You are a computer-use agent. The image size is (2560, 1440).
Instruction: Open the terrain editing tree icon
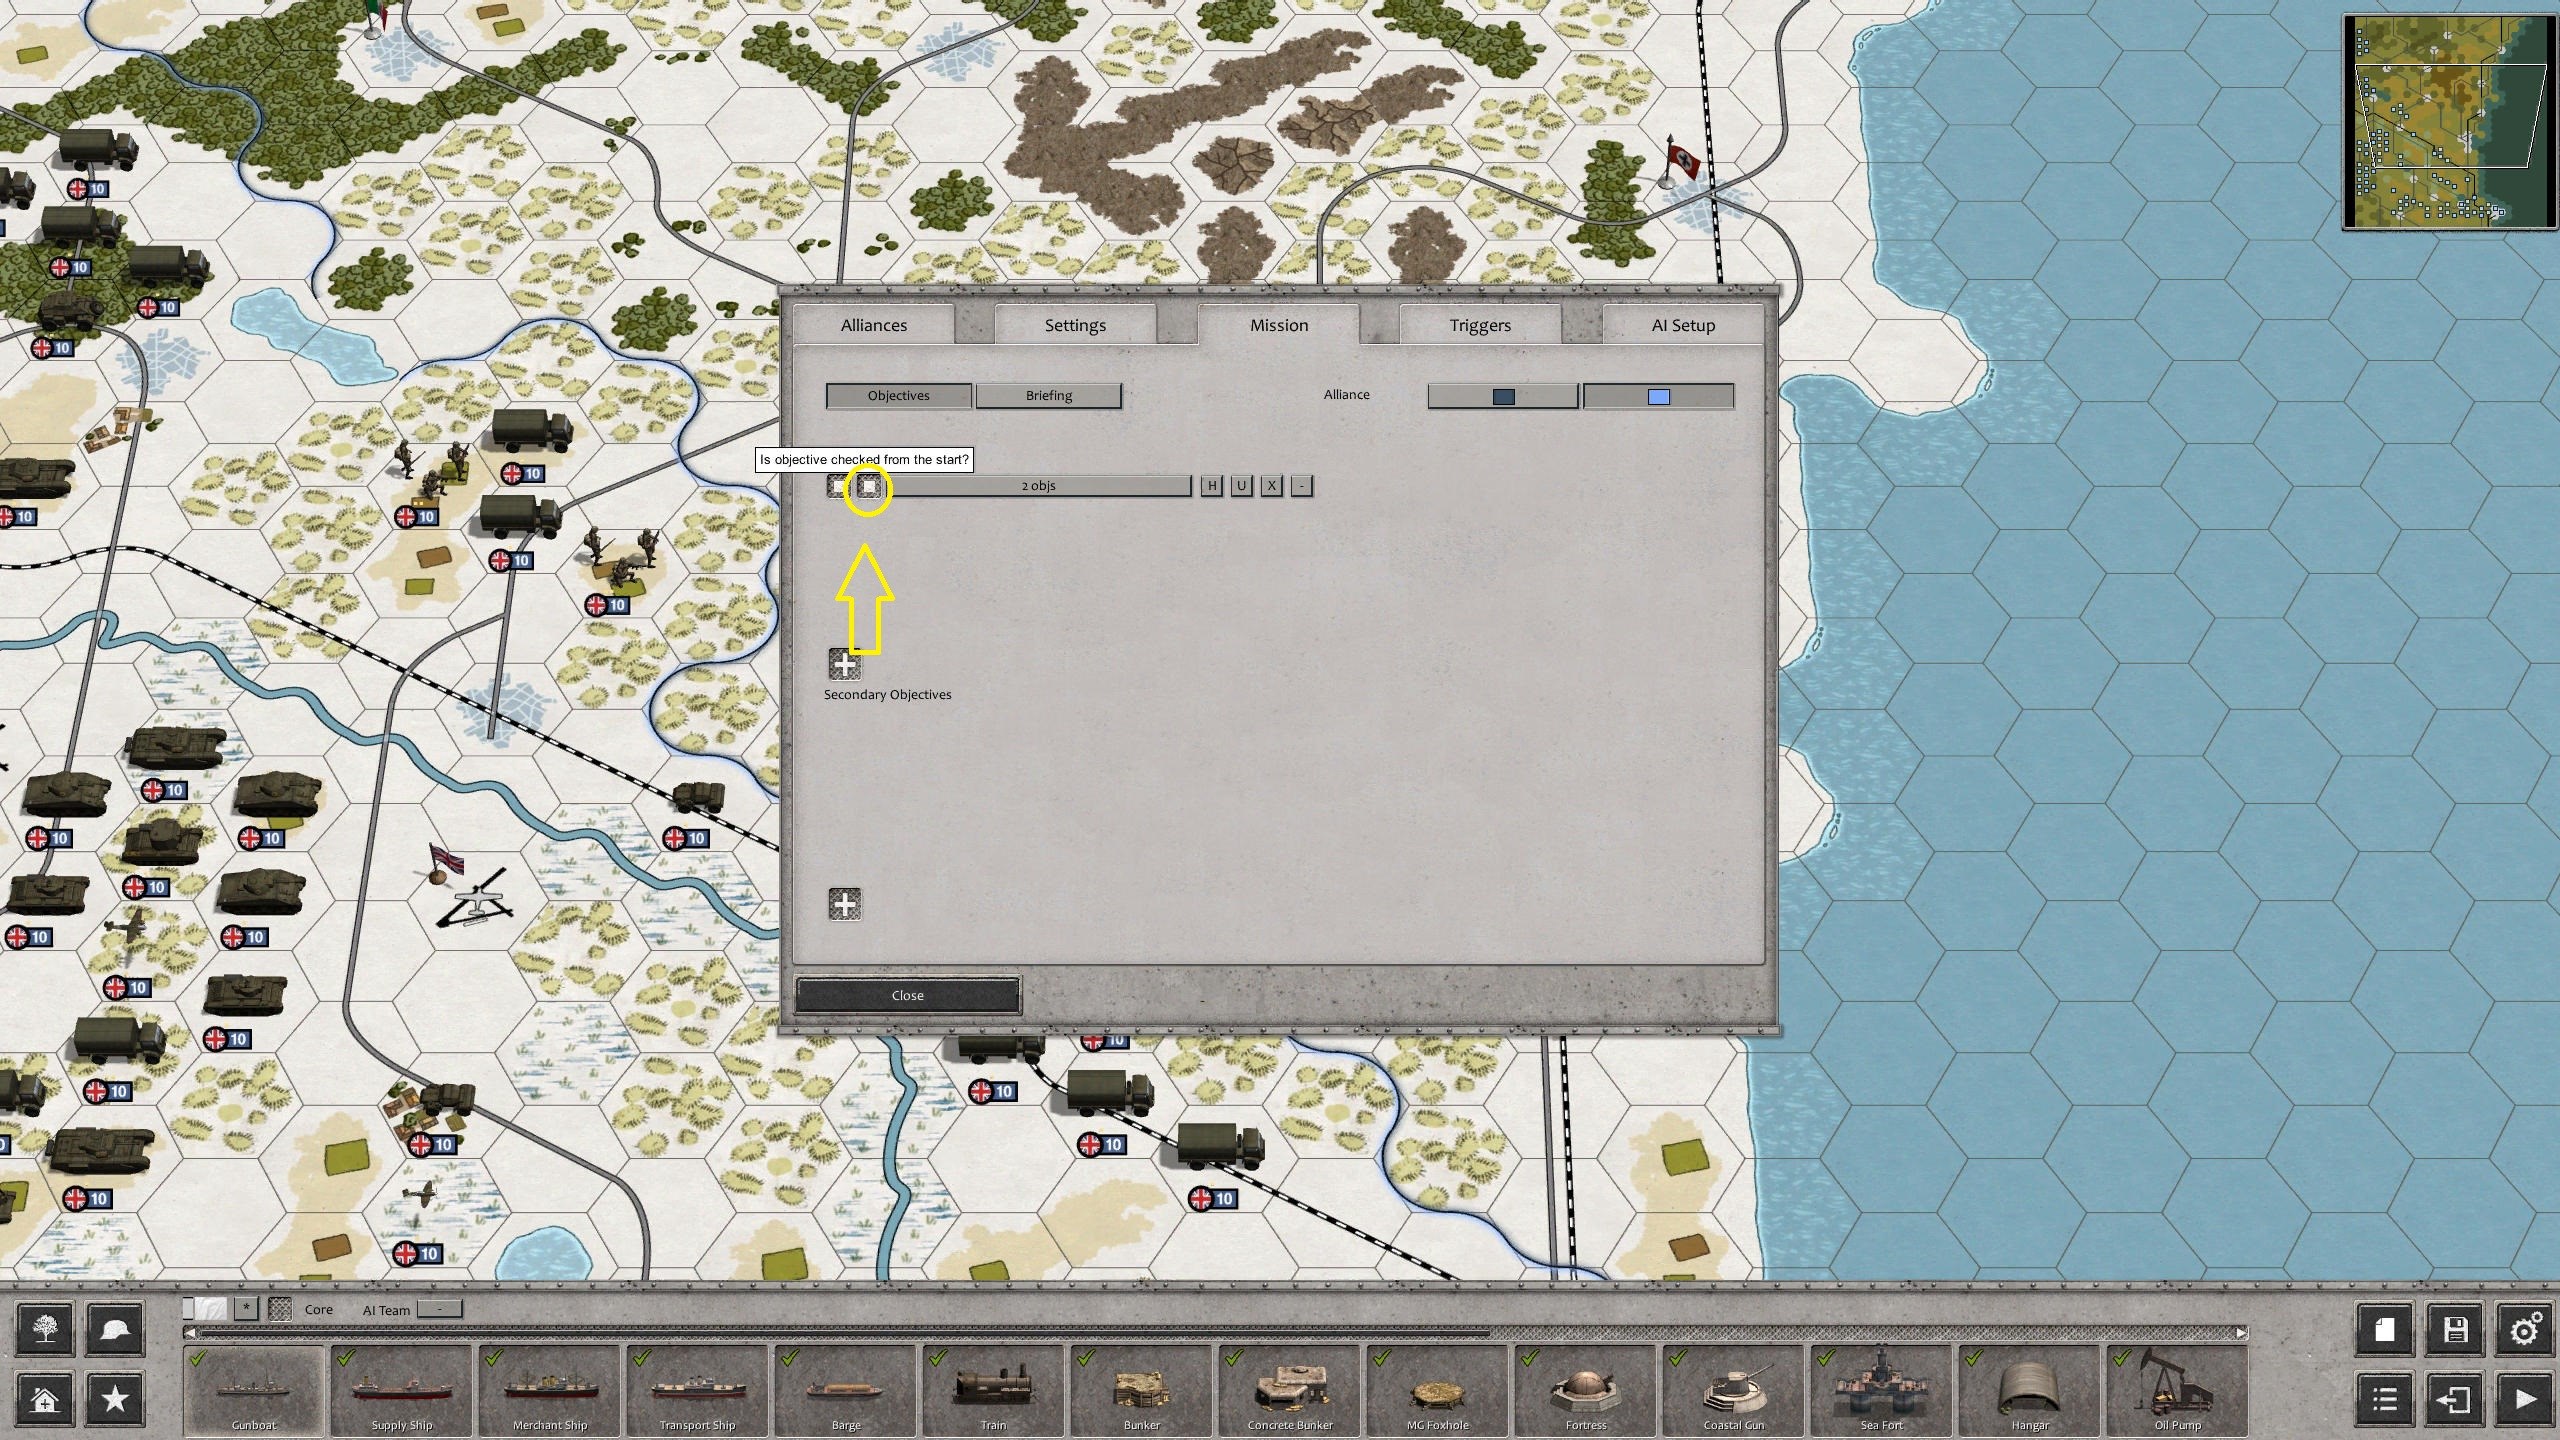(x=44, y=1329)
